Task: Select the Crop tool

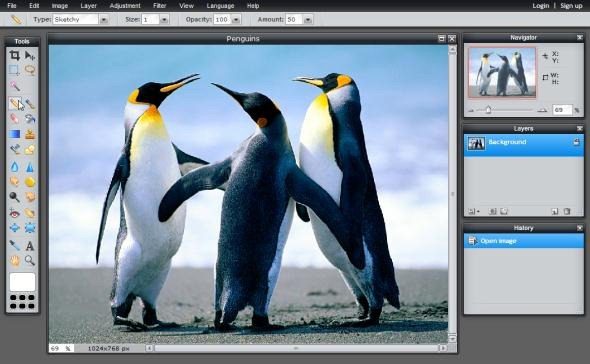Action: click(x=14, y=55)
